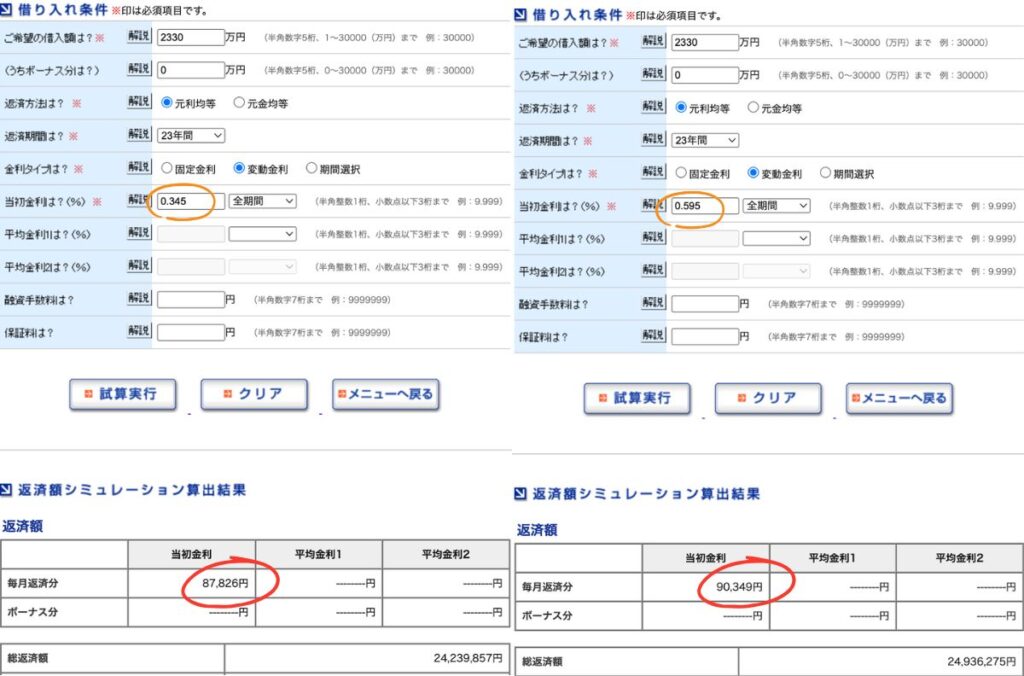Viewport: 1024px width, 676px height.
Task: Click right 借入額 field showing 2330
Action: pyautogui.click(x=705, y=42)
